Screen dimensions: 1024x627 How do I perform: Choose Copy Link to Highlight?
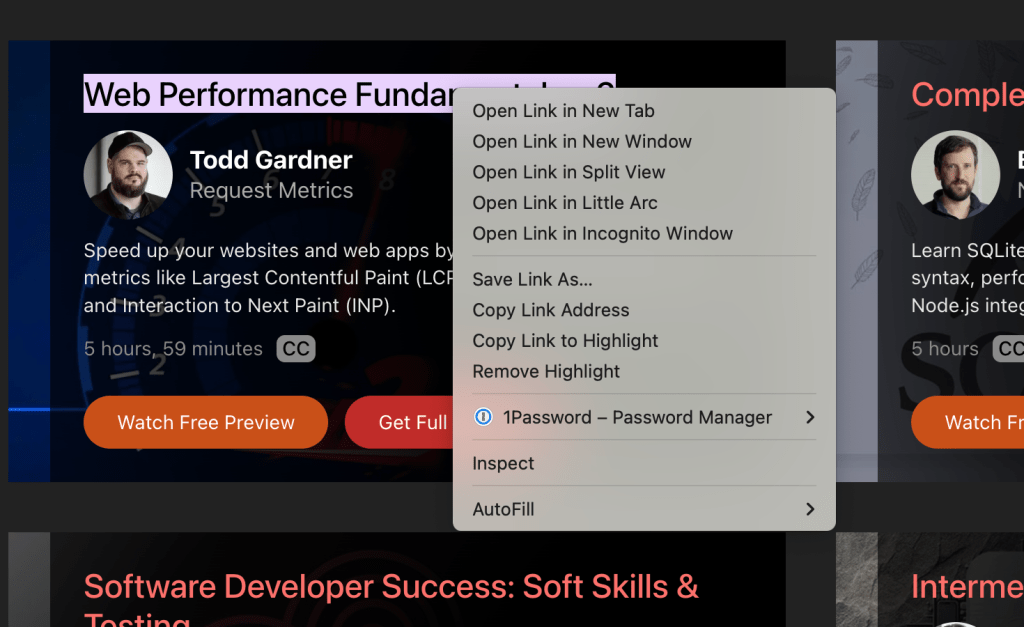pos(565,341)
